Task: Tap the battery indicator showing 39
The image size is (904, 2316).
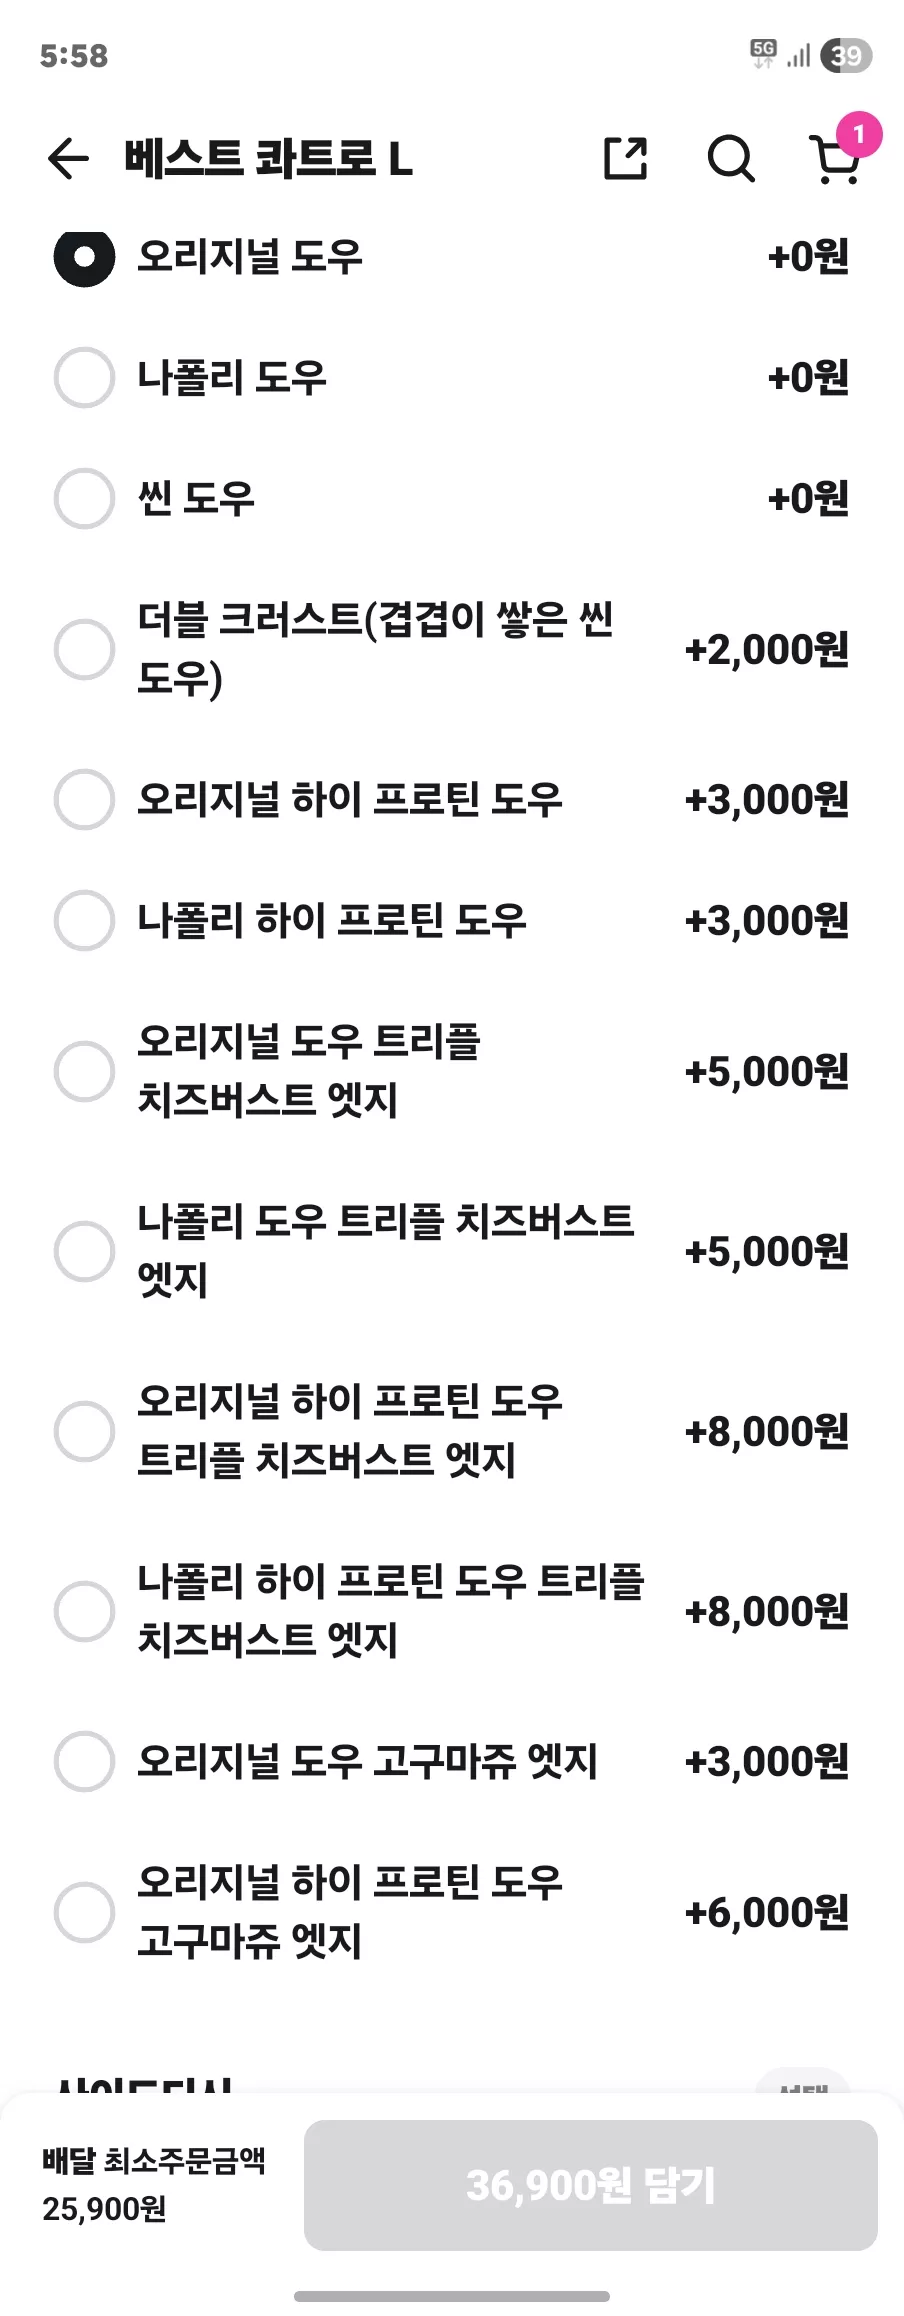Action: (846, 55)
